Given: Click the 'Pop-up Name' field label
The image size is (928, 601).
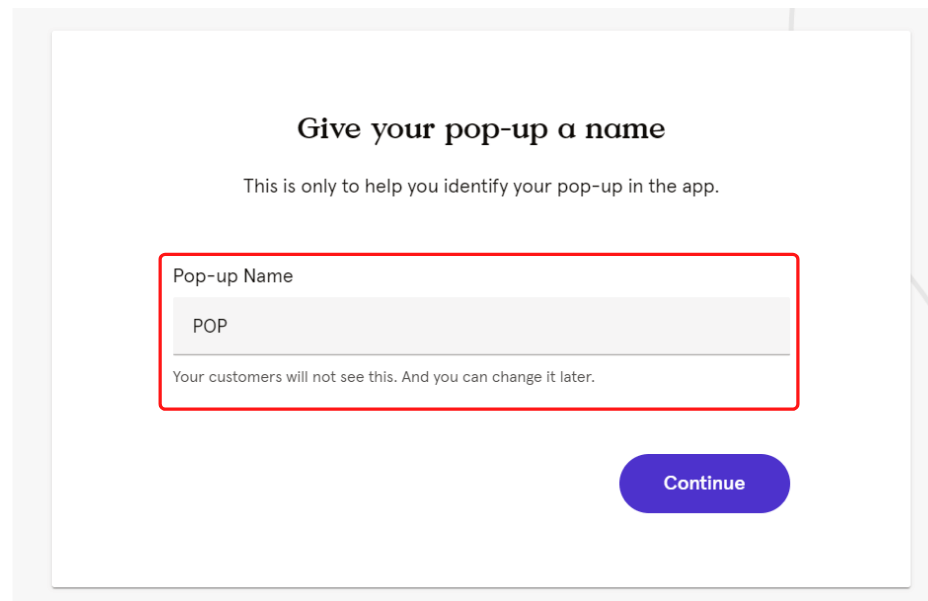Looking at the screenshot, I should (x=233, y=276).
